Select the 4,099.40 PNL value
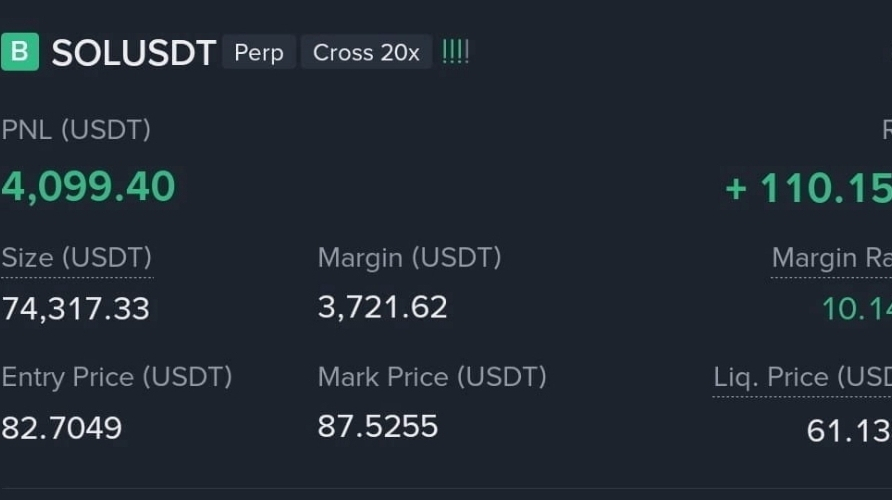The image size is (892, 500). 88,187
